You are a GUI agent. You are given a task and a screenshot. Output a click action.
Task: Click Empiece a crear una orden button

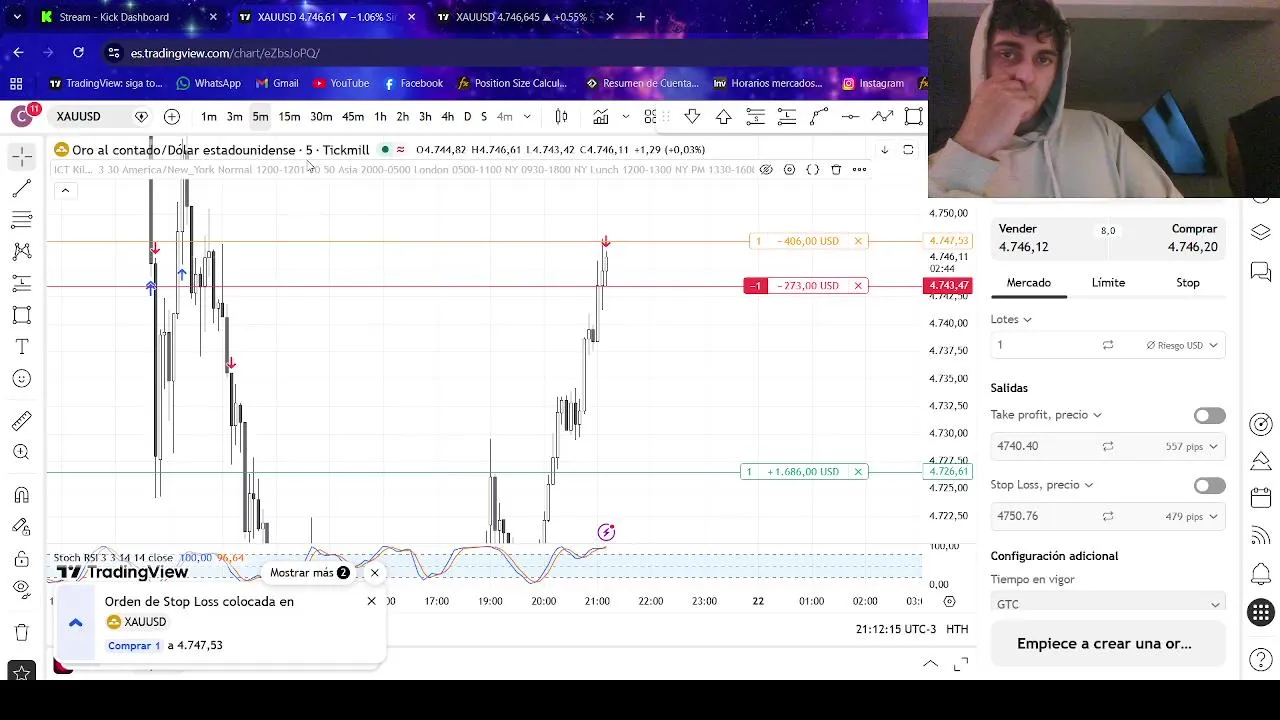click(x=1108, y=643)
